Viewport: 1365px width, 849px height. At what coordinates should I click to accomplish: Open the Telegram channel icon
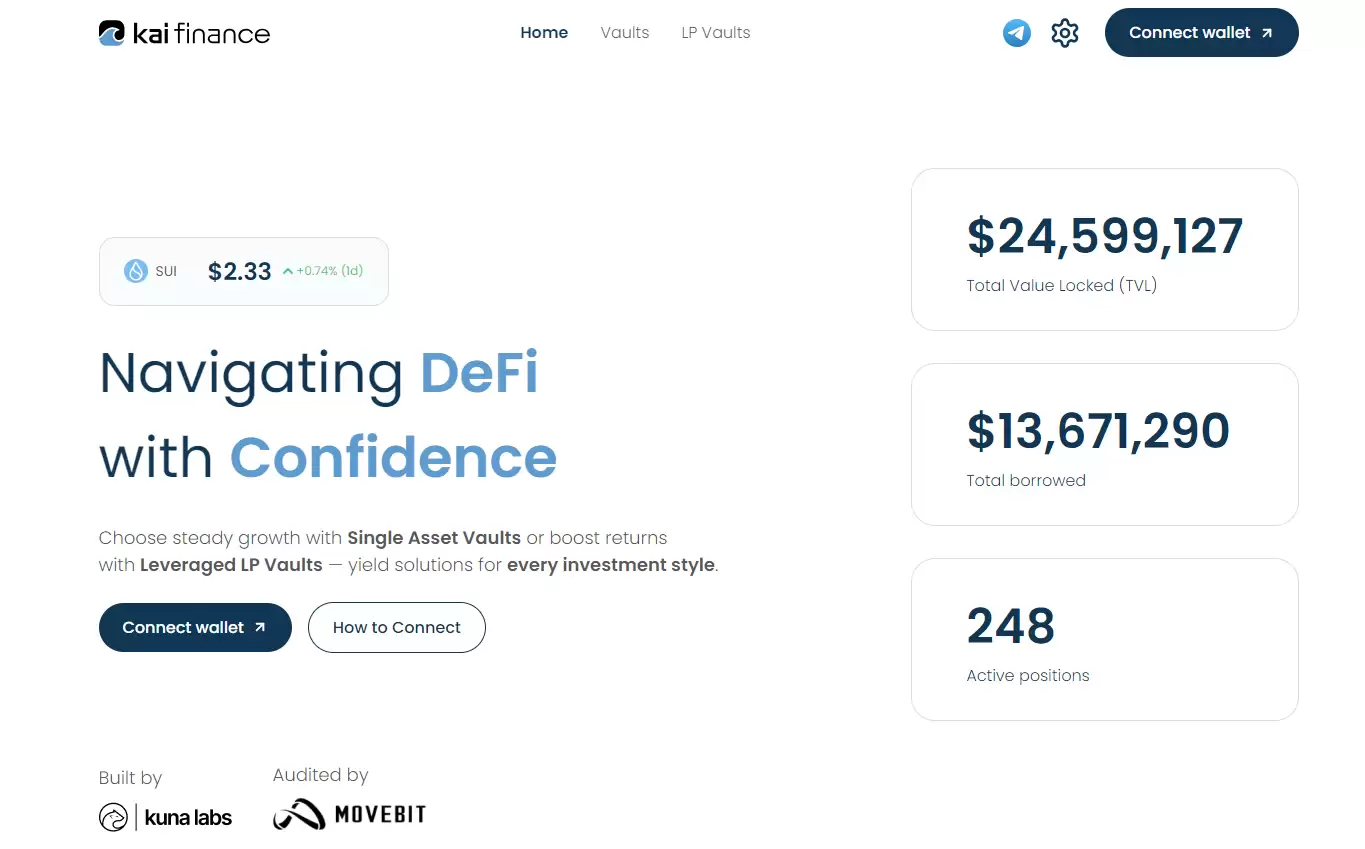1017,33
